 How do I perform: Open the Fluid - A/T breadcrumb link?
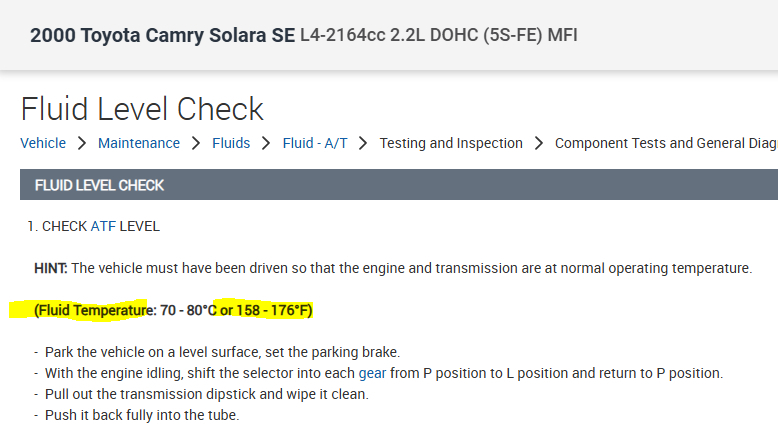315,143
